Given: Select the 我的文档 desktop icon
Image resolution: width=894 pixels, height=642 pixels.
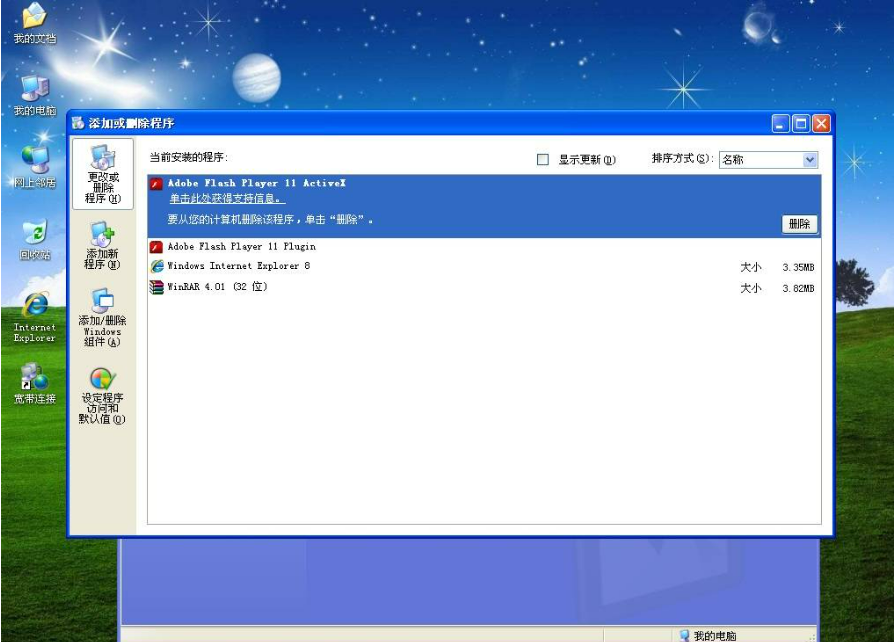Looking at the screenshot, I should [x=35, y=23].
